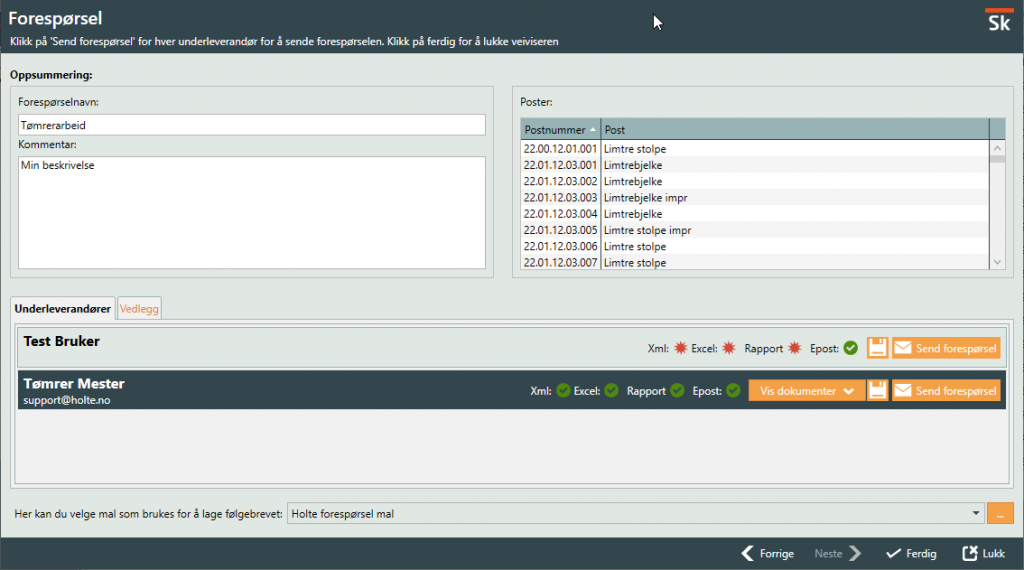Click Xml green check for Tømrer Mester
The width and height of the screenshot is (1024, 570).
[x=563, y=391]
